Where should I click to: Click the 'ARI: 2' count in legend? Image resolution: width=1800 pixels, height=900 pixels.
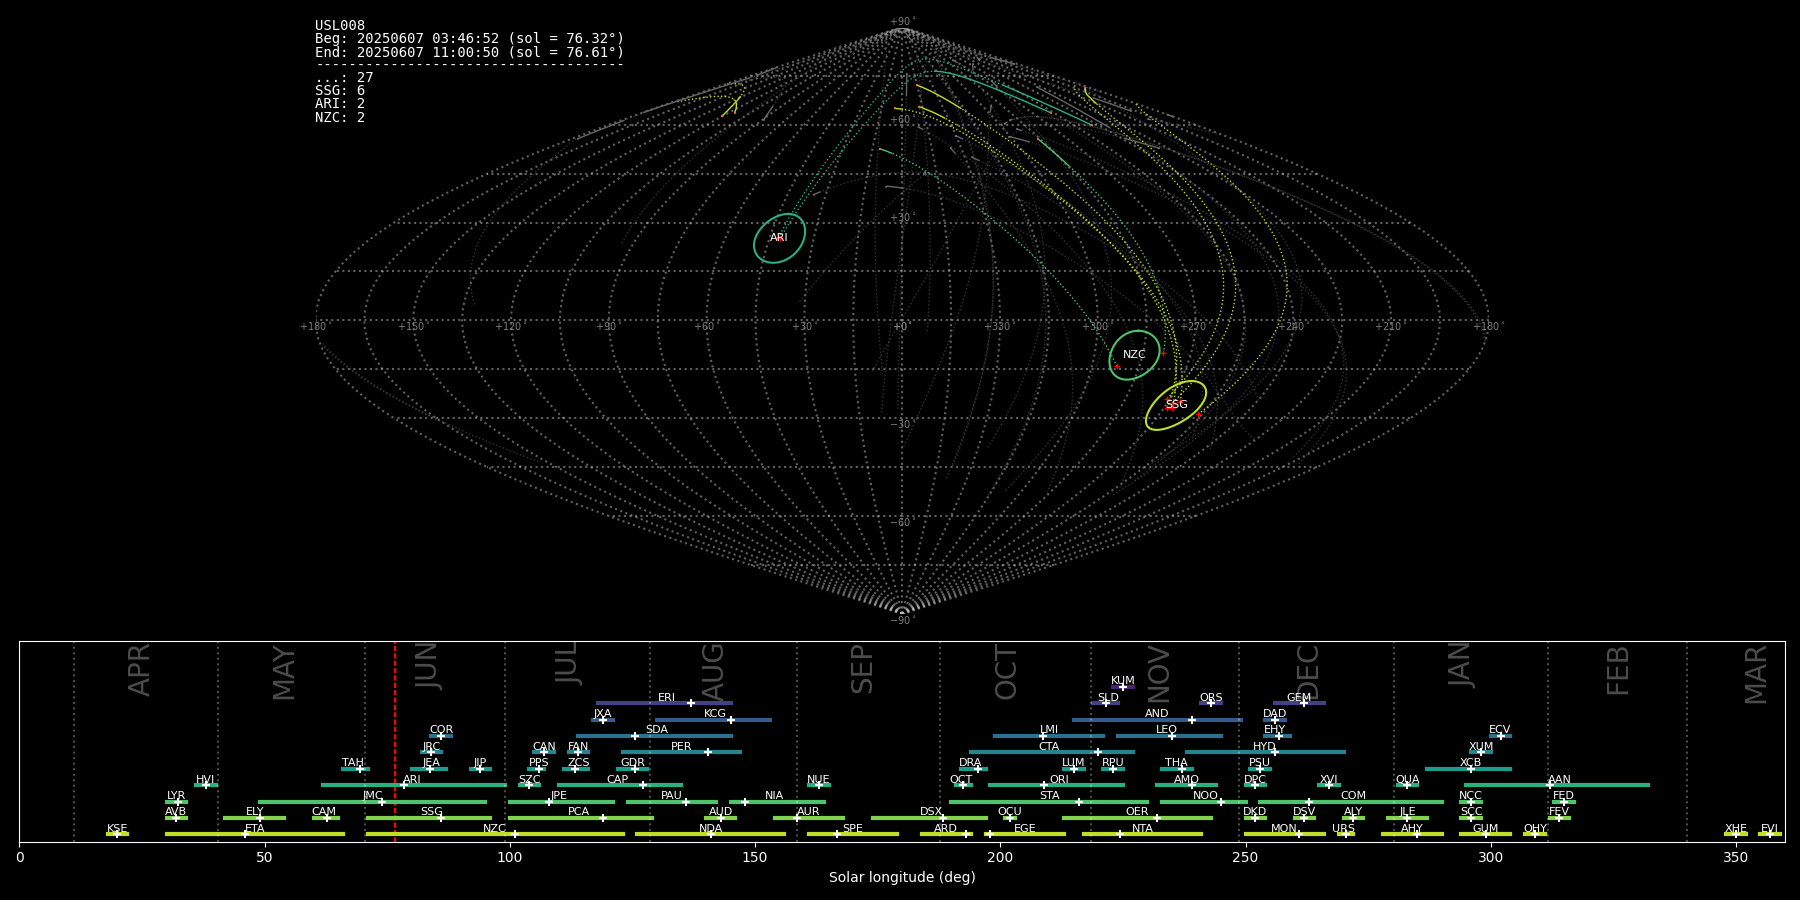[340, 104]
